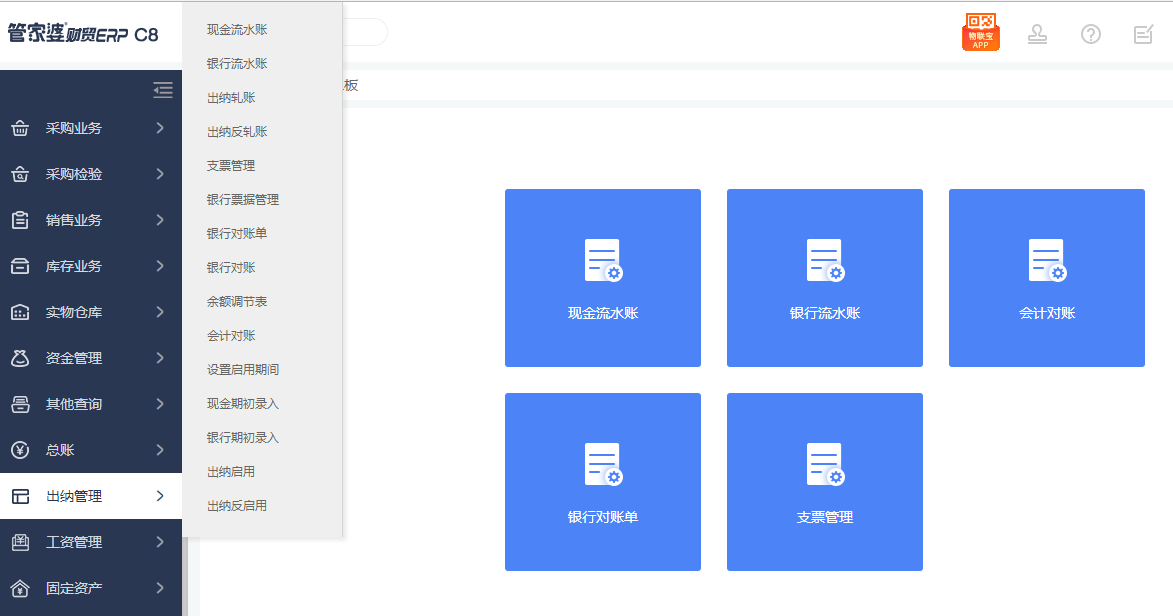Image resolution: width=1173 pixels, height=616 pixels.
Task: Open 支票管理 from the submenu
Action: point(231,165)
